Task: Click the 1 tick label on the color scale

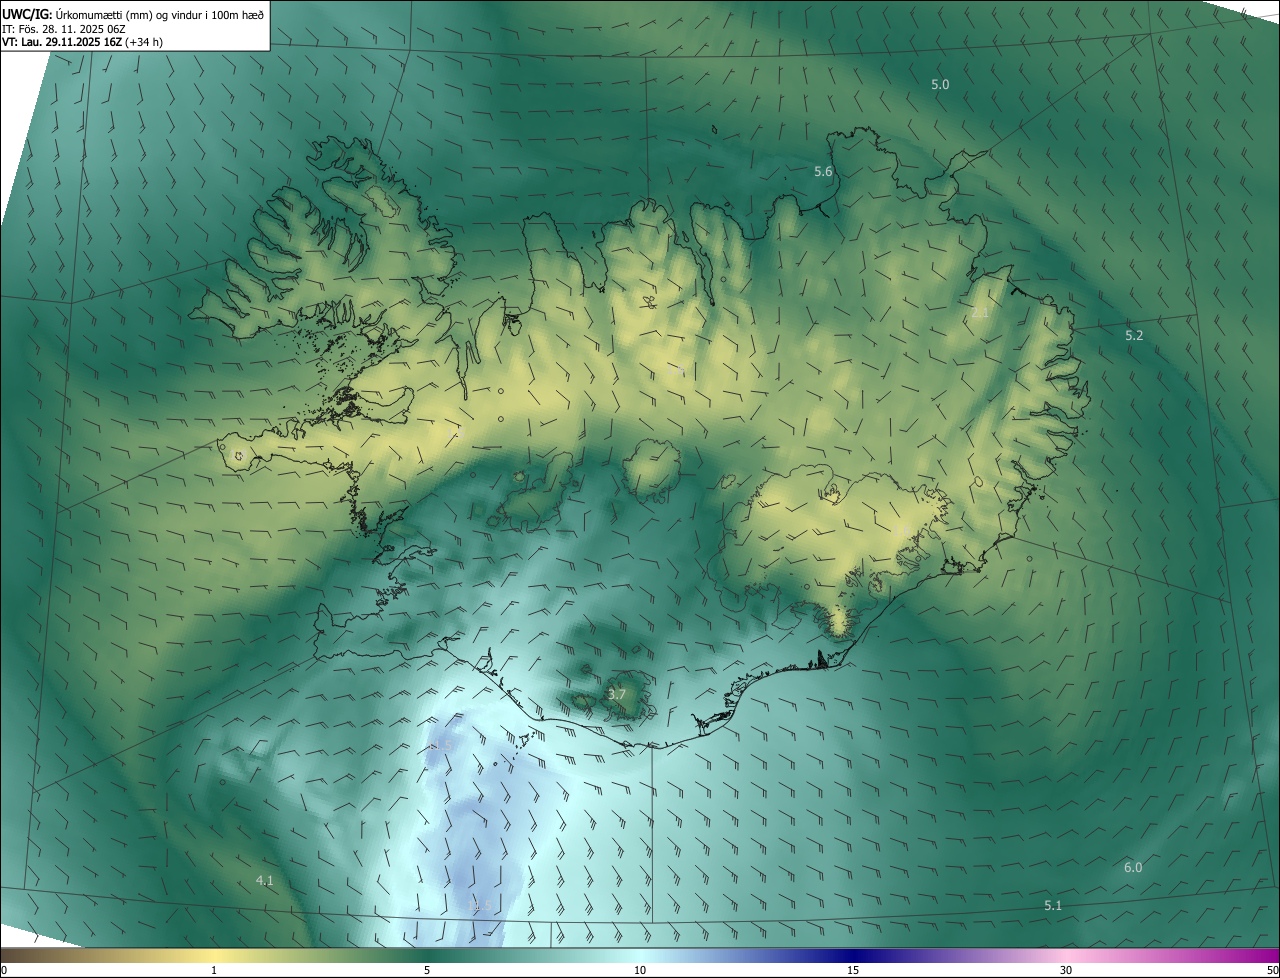Action: click(214, 970)
